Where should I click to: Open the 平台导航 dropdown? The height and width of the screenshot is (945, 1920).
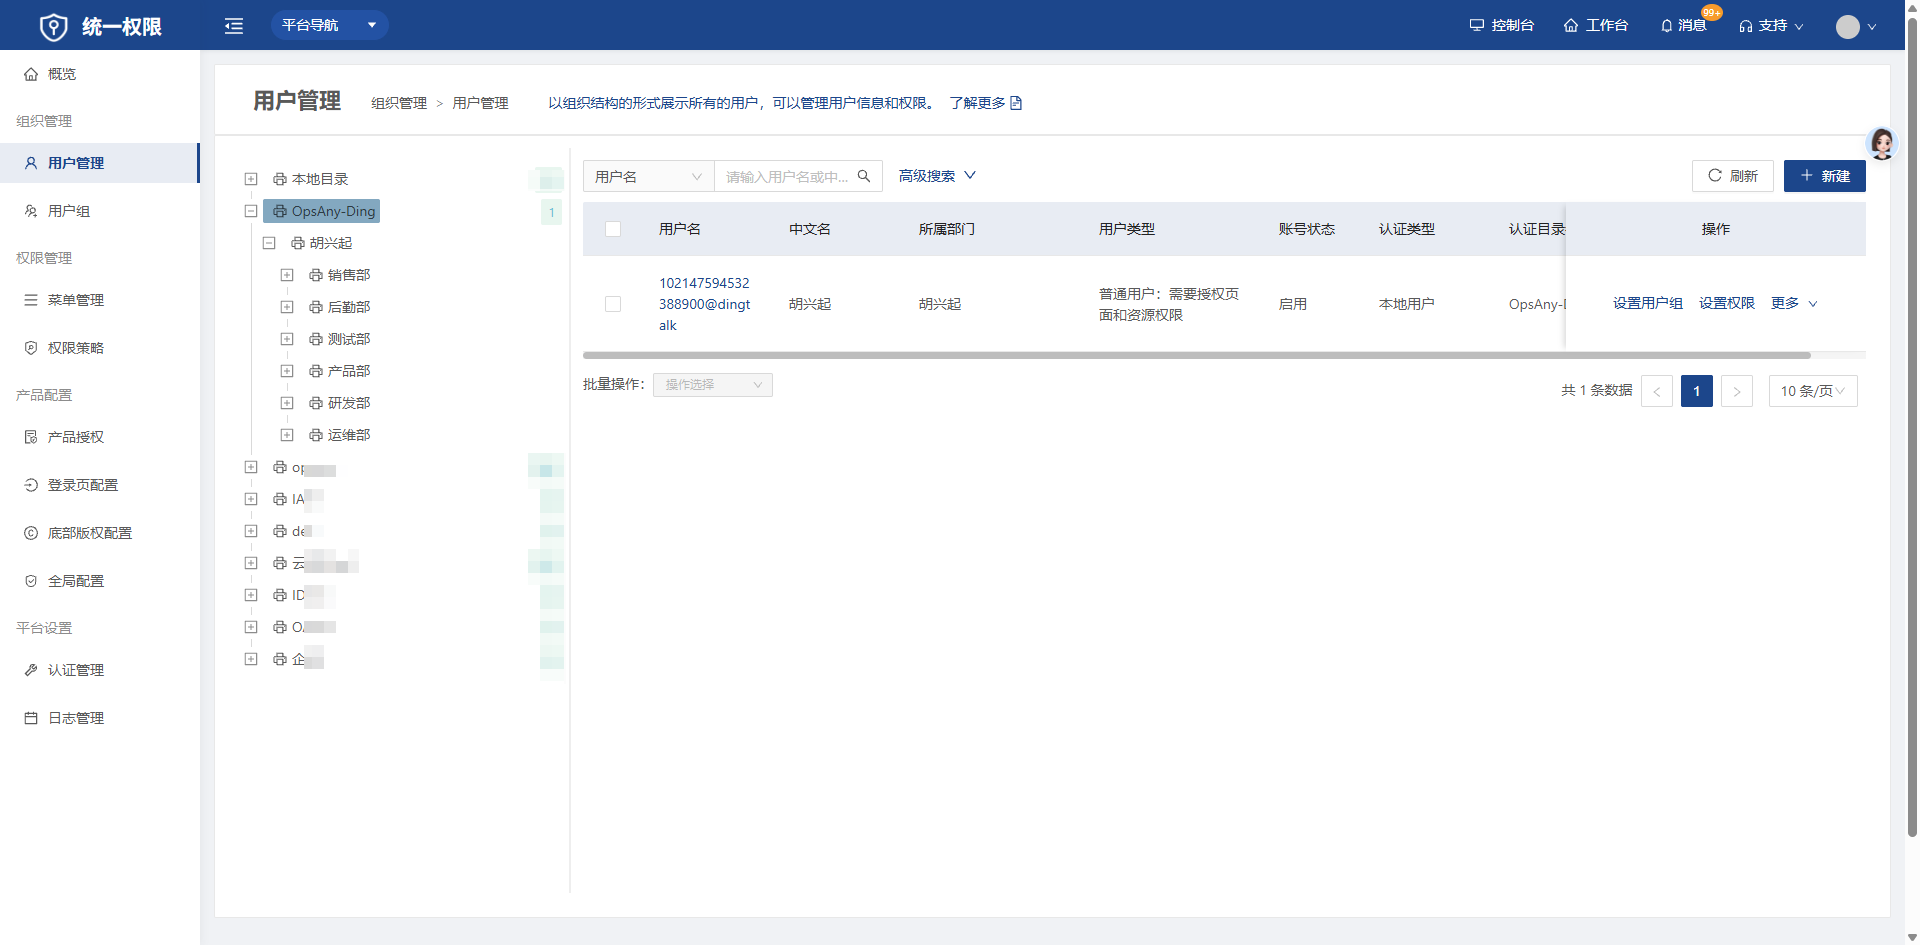tap(329, 25)
